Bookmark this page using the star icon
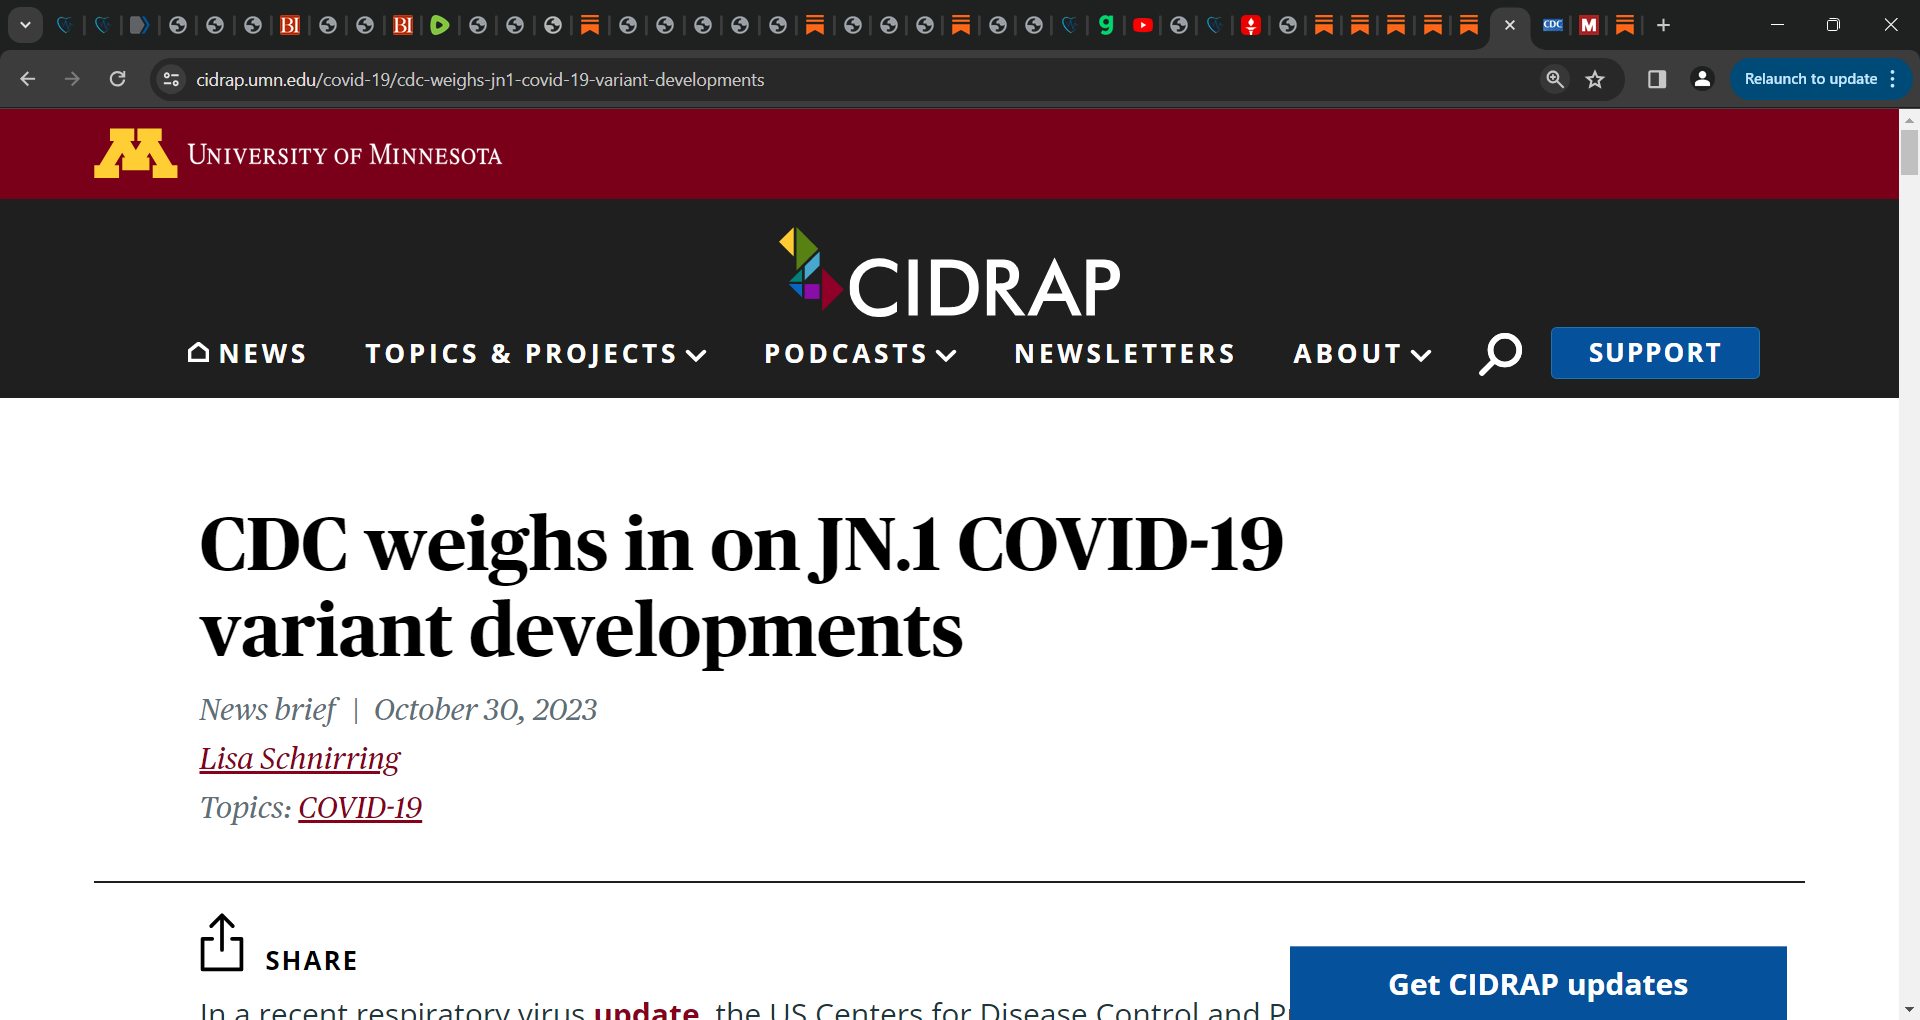Screen dimensions: 1920x1020 1595,79
